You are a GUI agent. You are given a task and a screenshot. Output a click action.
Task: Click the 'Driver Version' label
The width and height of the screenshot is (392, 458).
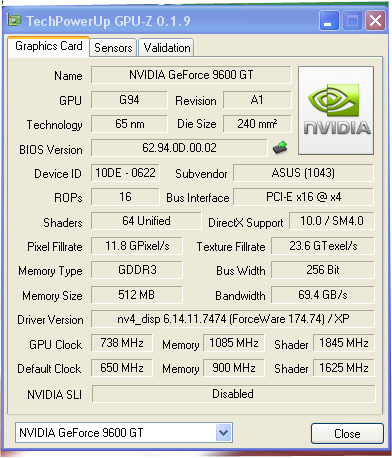tap(50, 320)
